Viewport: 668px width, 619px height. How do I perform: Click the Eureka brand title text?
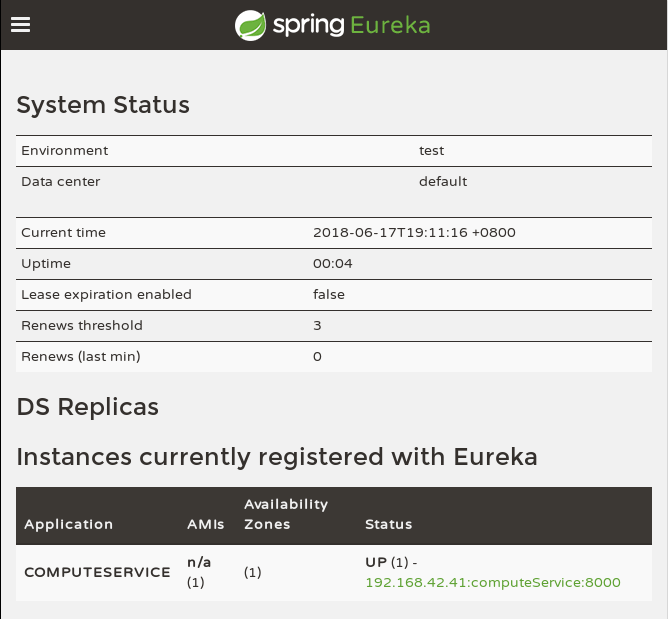tap(390, 25)
